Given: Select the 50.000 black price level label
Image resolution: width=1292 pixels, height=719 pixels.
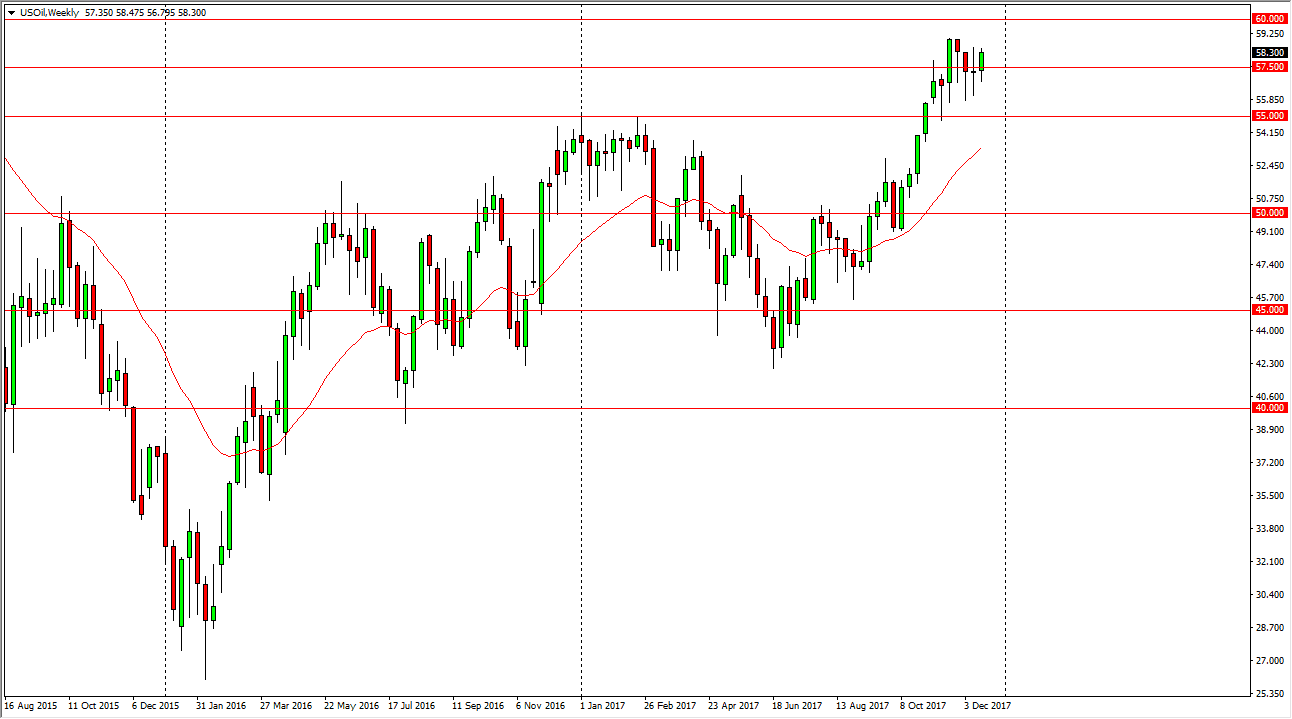Looking at the screenshot, I should [1269, 213].
